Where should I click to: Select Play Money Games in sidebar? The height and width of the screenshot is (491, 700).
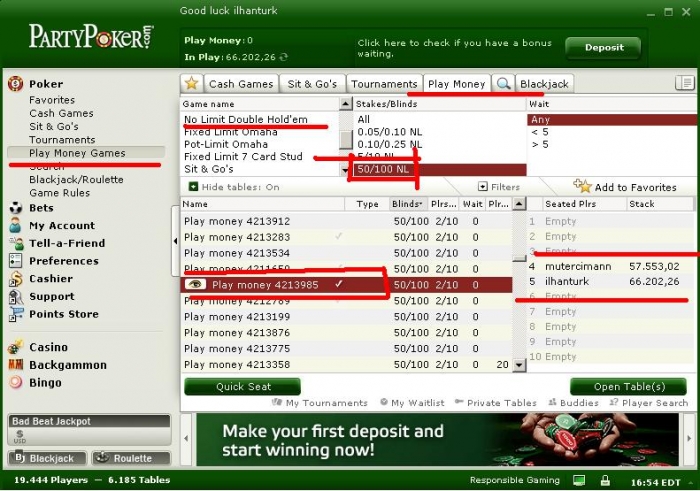pos(86,153)
